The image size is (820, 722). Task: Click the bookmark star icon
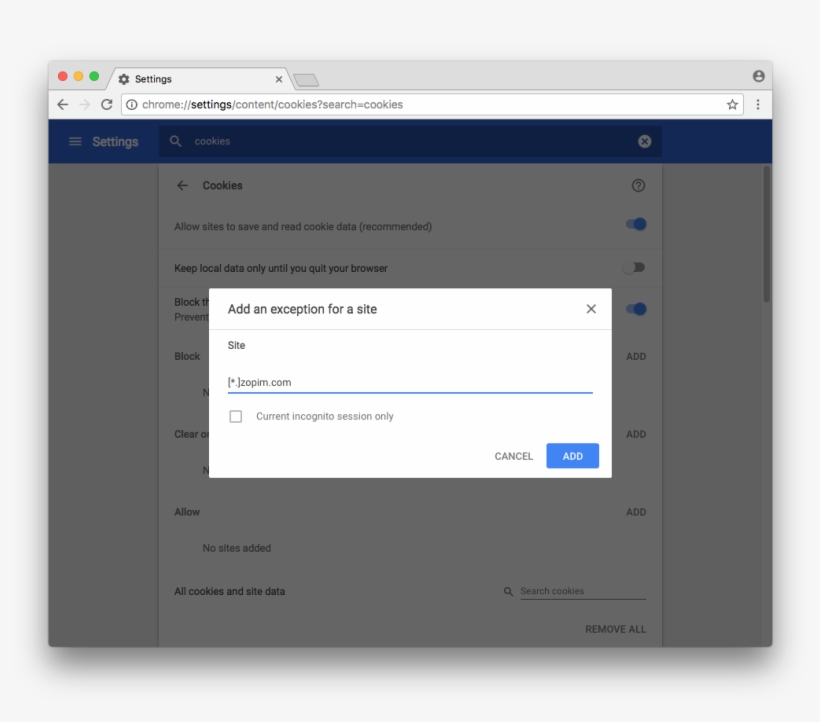point(731,104)
